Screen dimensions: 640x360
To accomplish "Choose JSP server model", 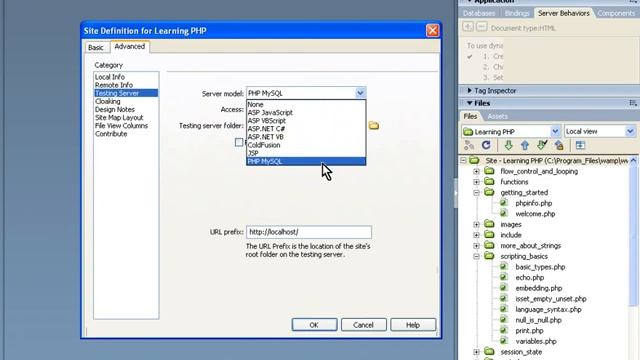I will pyautogui.click(x=306, y=153).
